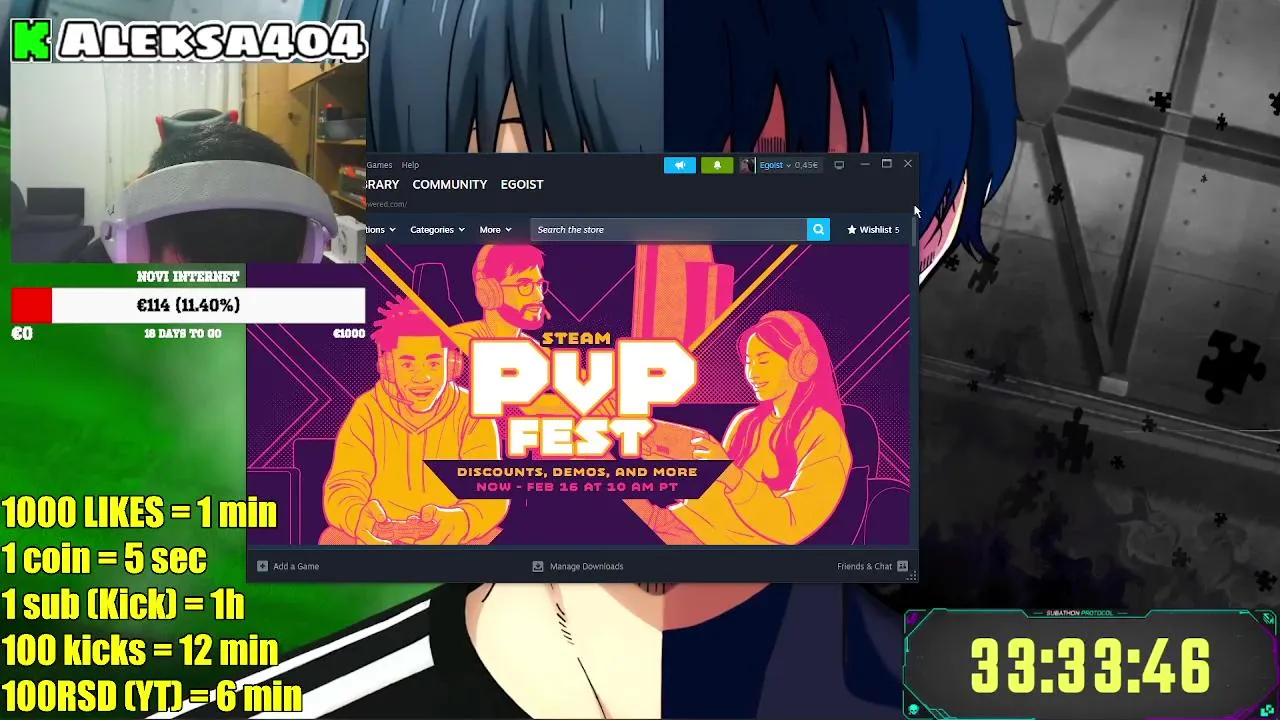
Task: Click the Wishlist star icon
Action: [852, 230]
